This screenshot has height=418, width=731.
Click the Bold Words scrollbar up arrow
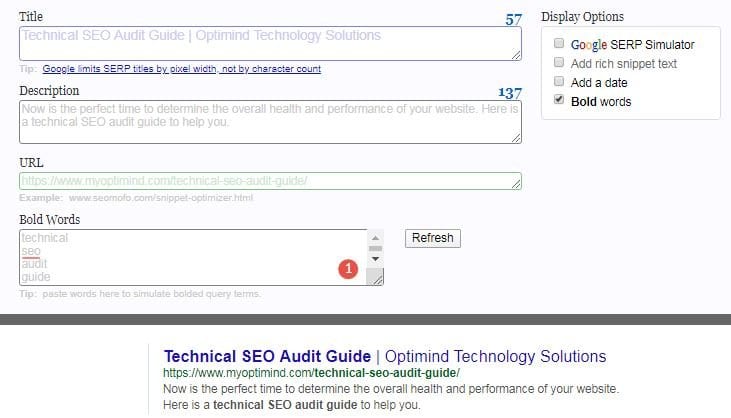(375, 238)
